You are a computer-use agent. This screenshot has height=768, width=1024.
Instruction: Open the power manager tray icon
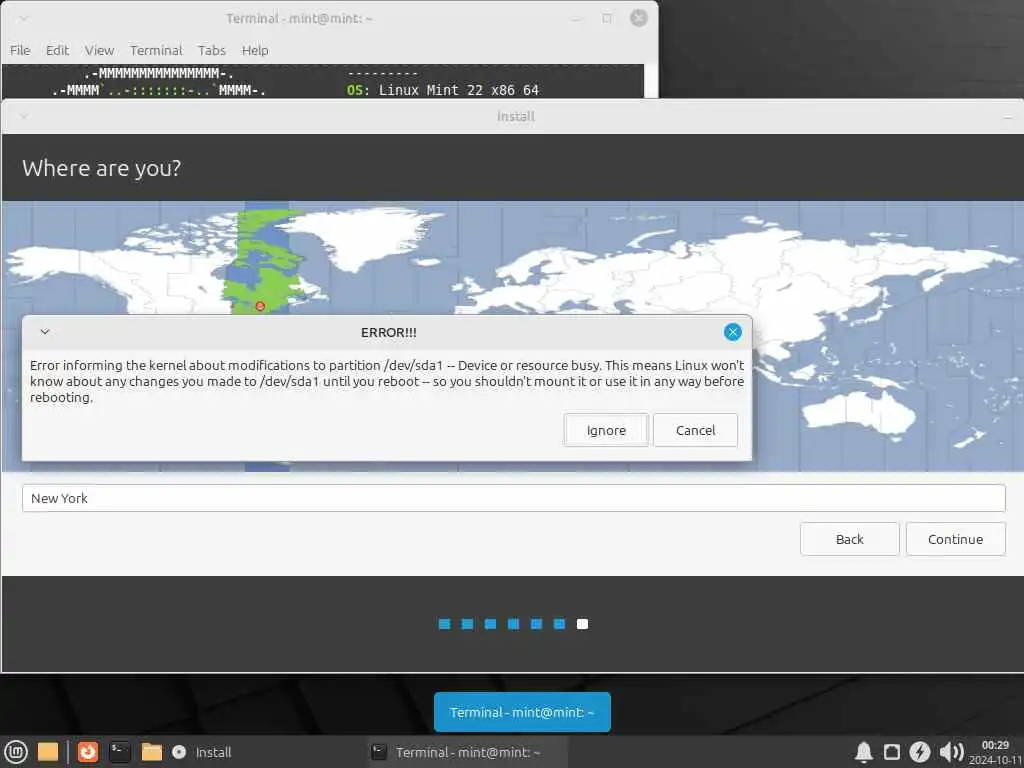(920, 752)
